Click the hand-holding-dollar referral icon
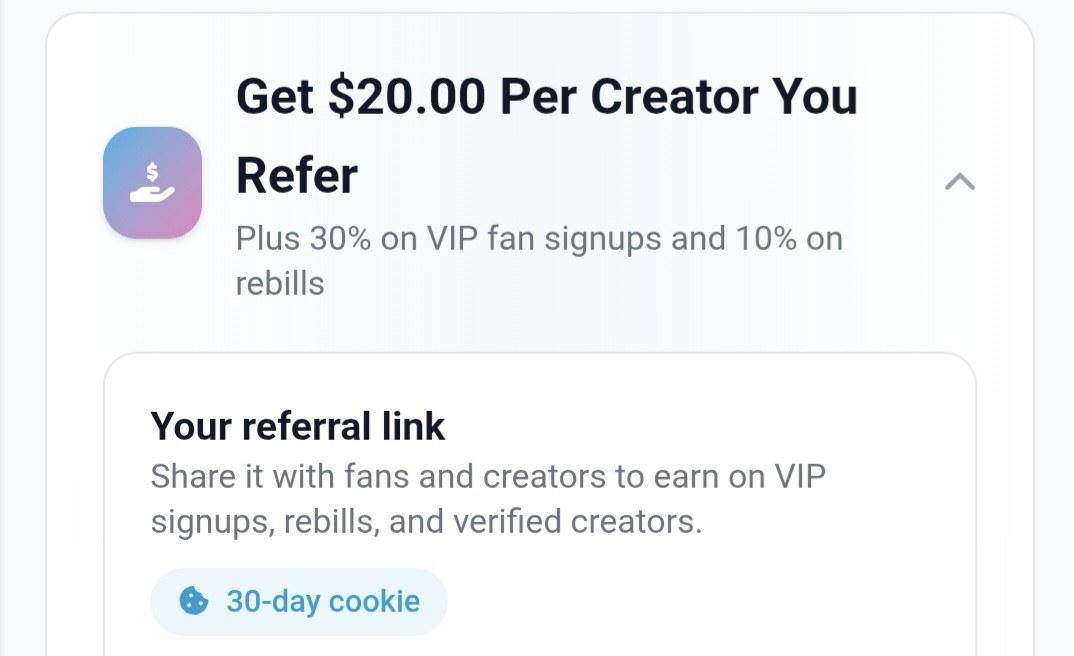This screenshot has height=656, width=1074. (152, 182)
